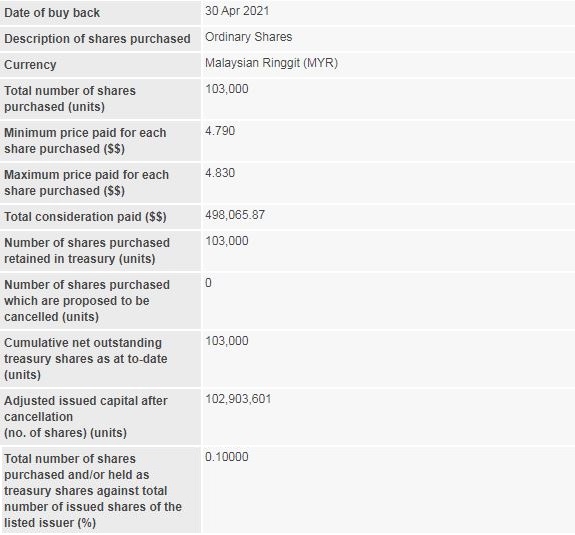This screenshot has height=535, width=575.
Task: Select Total number of shares purchased (units) label
Action: (70, 99)
